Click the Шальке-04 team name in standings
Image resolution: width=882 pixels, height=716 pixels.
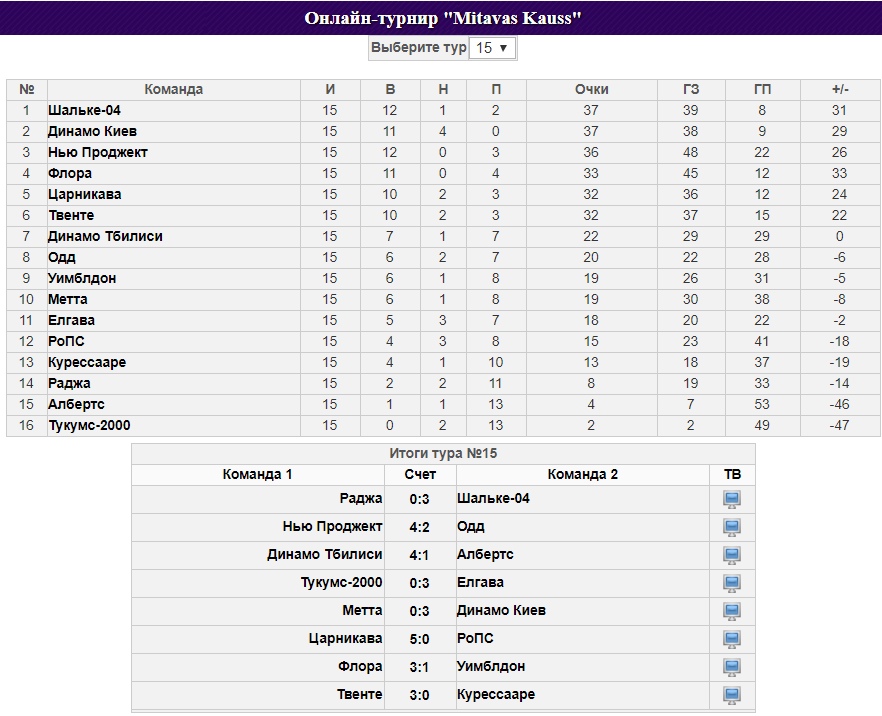pyautogui.click(x=84, y=110)
